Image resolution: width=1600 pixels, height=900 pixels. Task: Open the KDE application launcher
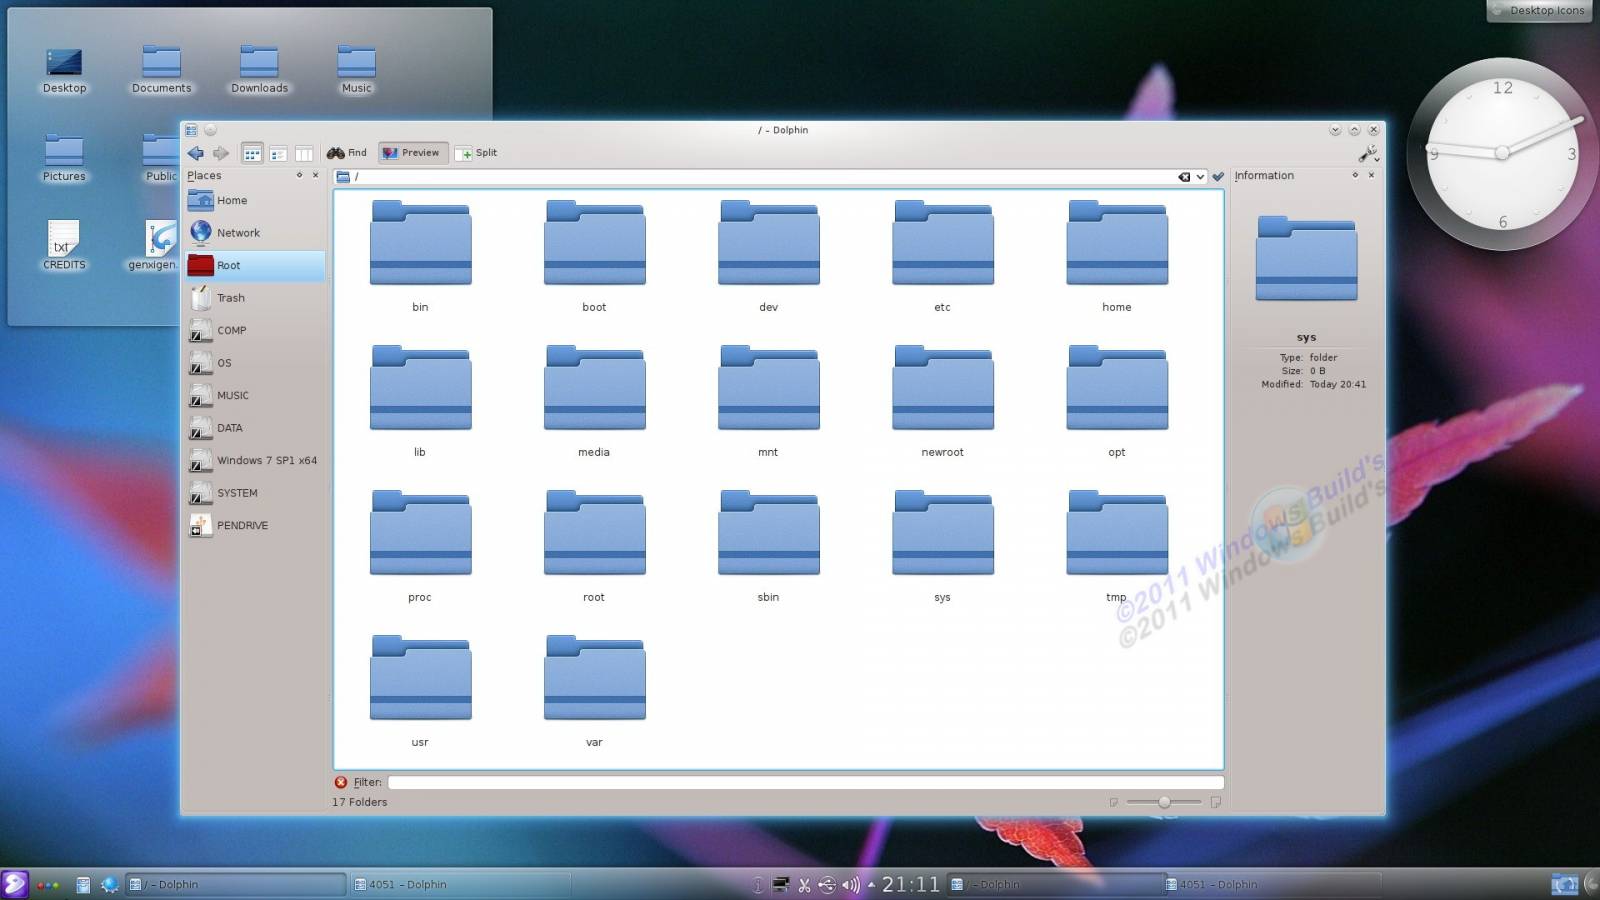coord(15,884)
